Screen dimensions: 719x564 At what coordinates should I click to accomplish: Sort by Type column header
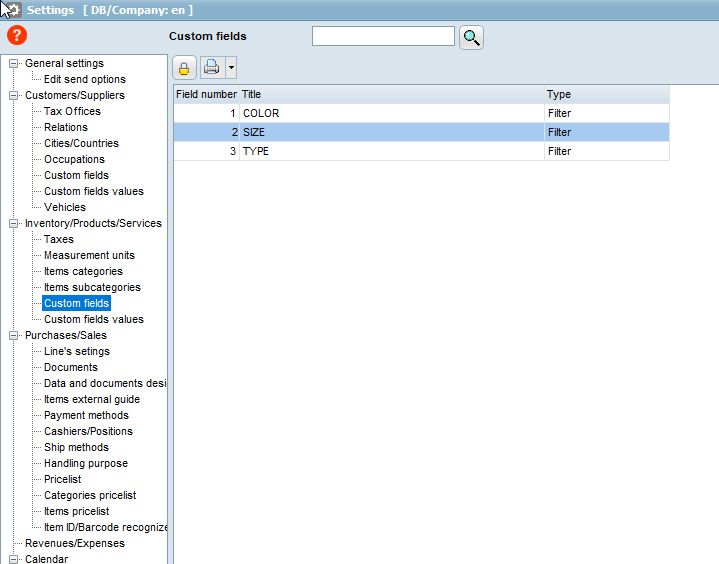click(607, 94)
